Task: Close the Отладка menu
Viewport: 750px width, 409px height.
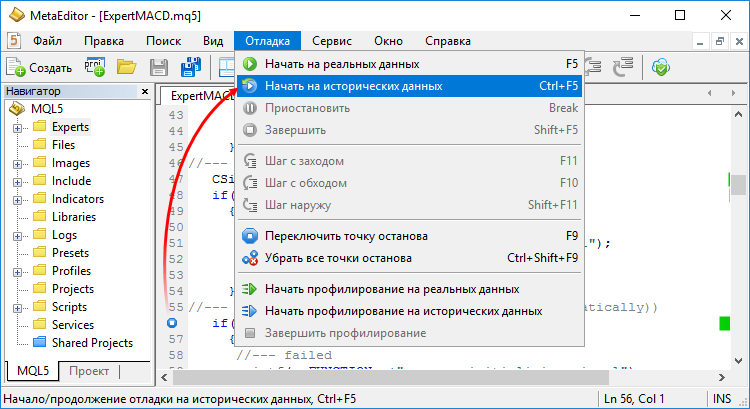Action: (x=267, y=41)
